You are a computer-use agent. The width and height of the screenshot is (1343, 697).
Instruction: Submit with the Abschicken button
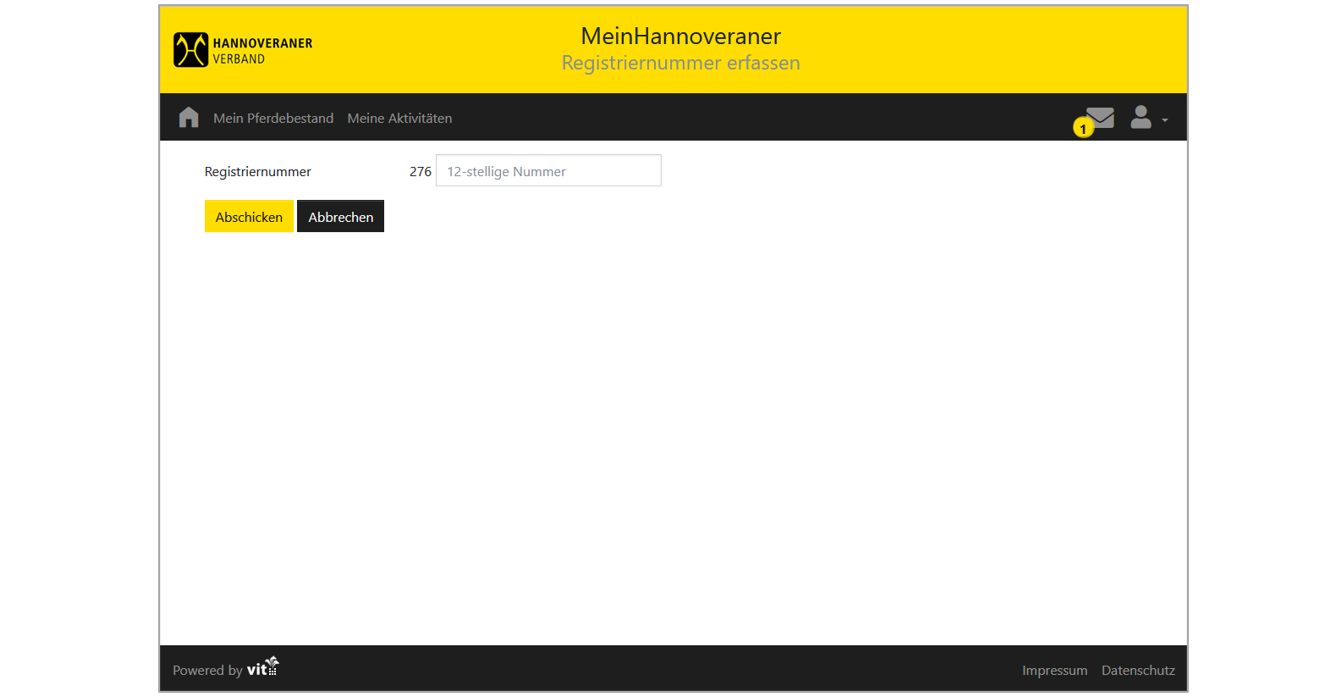[249, 217]
